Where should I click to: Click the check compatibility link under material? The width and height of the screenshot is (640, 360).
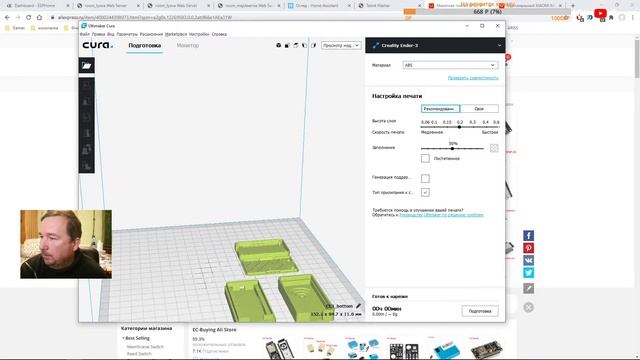pos(473,78)
